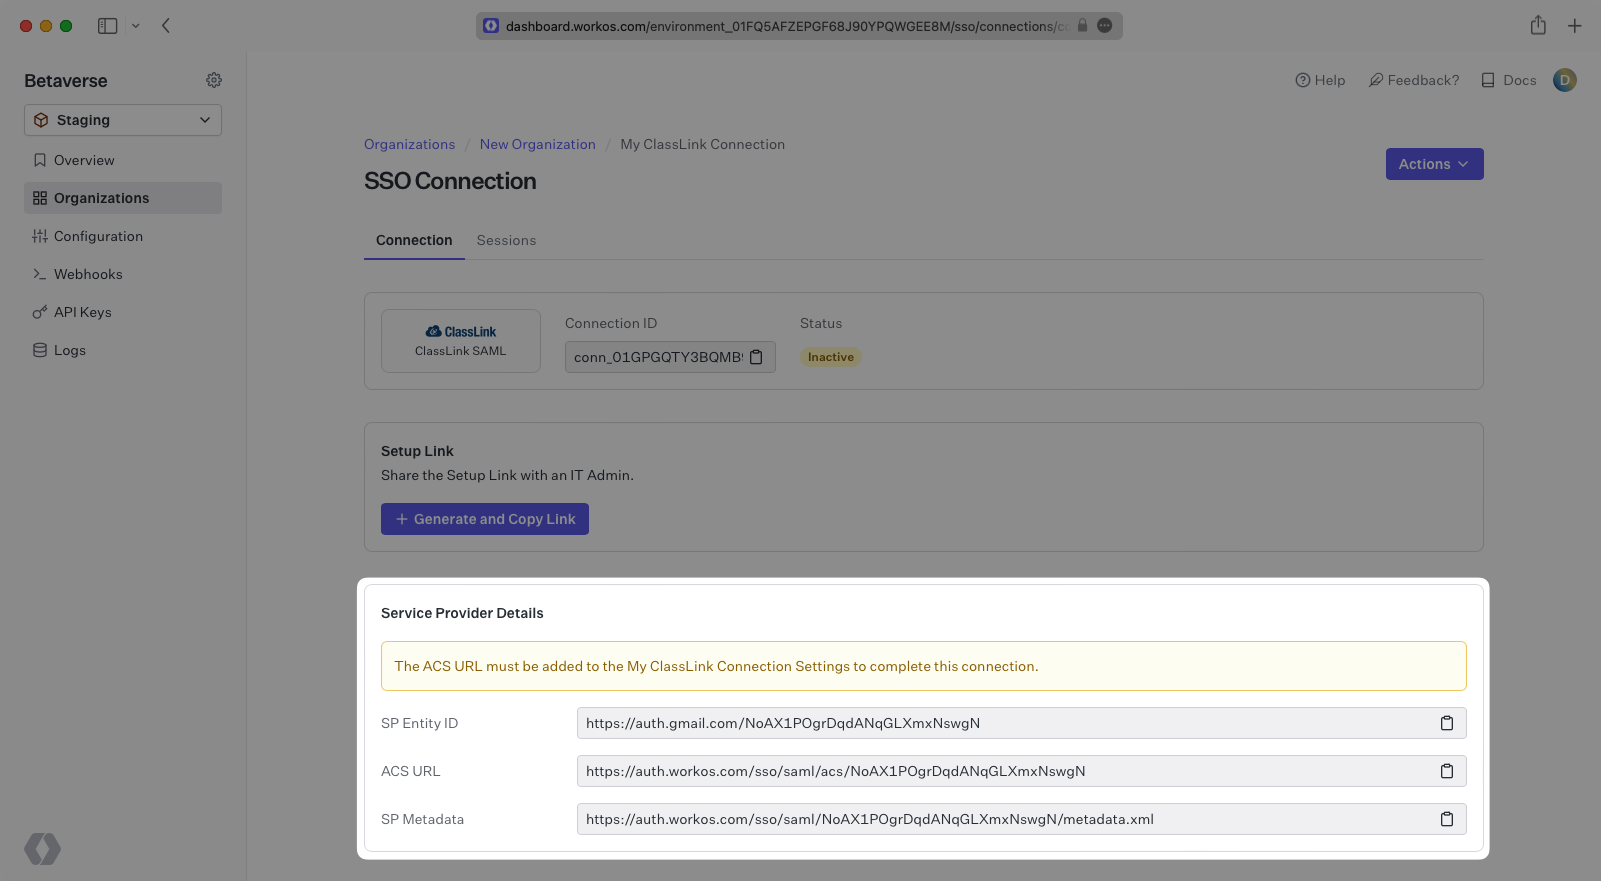Copy the Connection ID
Image resolution: width=1601 pixels, height=881 pixels.
[757, 357]
